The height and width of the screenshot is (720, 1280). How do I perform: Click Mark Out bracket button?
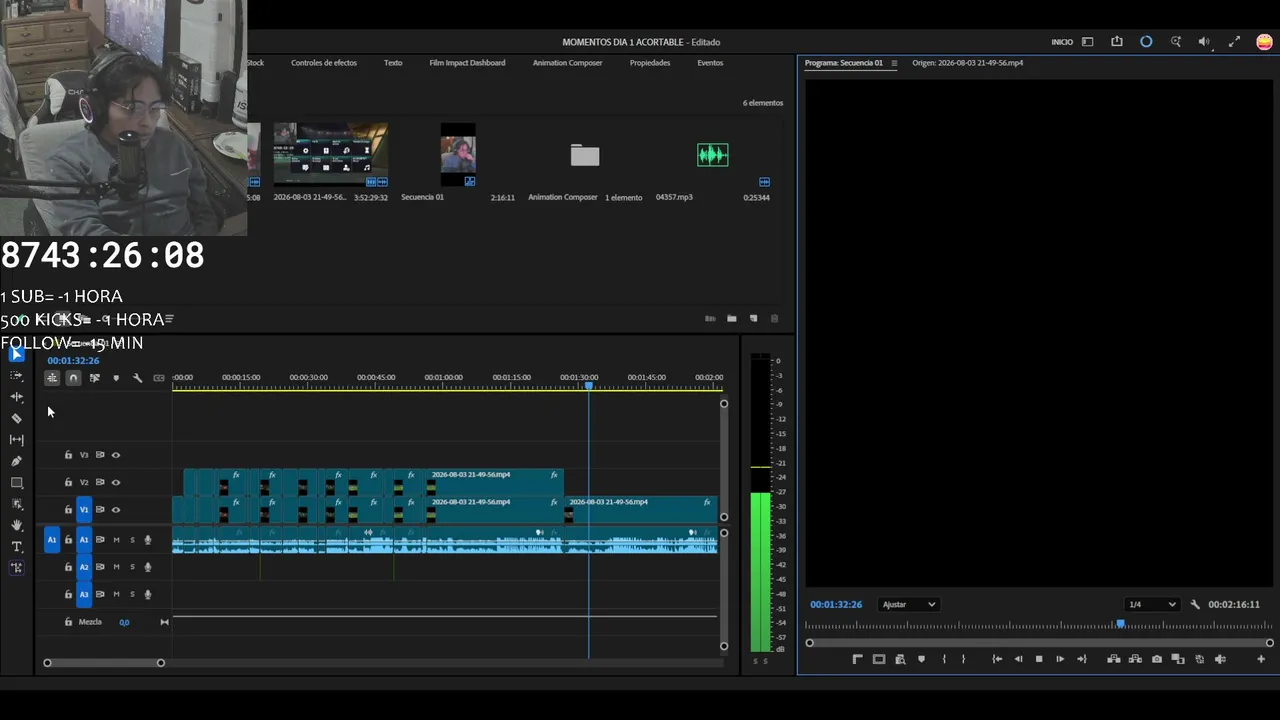(964, 659)
